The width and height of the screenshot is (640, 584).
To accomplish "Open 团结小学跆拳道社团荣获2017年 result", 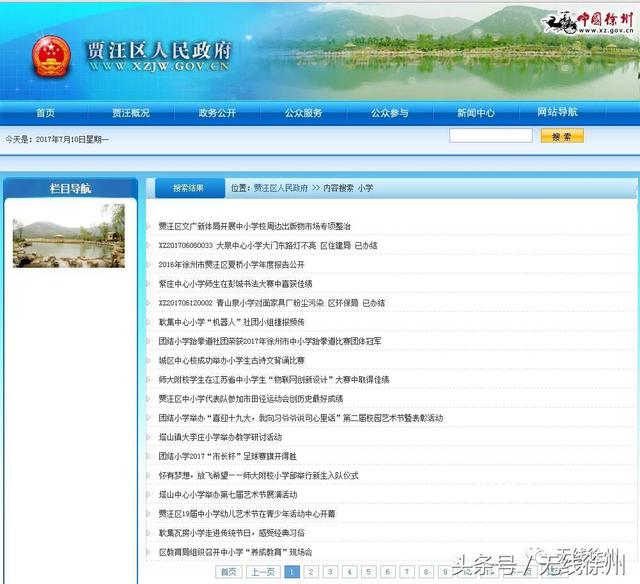I will 270,341.
